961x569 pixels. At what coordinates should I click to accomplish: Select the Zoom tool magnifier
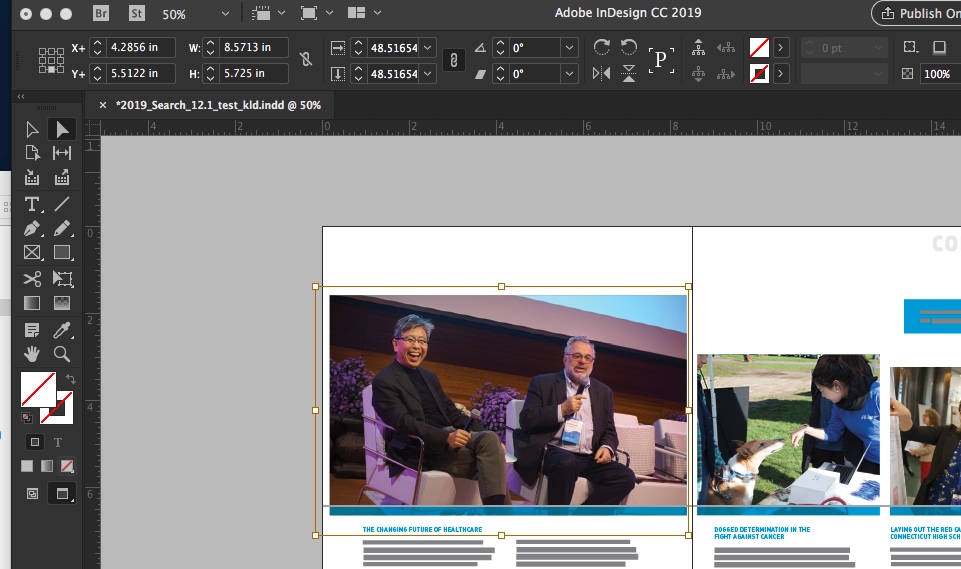pos(62,354)
